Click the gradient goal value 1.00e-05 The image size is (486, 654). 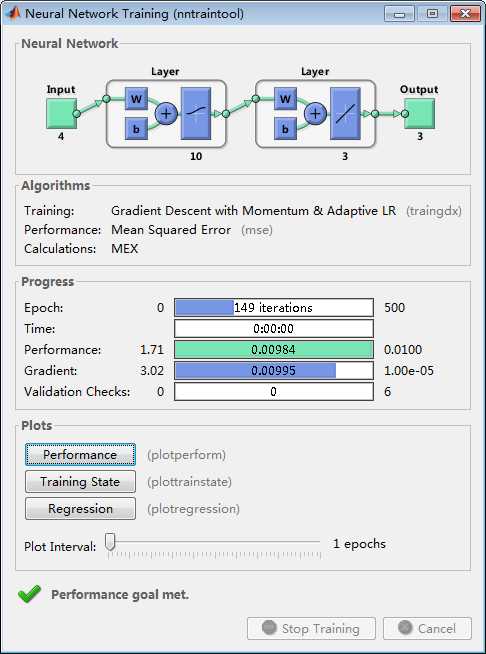[409, 370]
